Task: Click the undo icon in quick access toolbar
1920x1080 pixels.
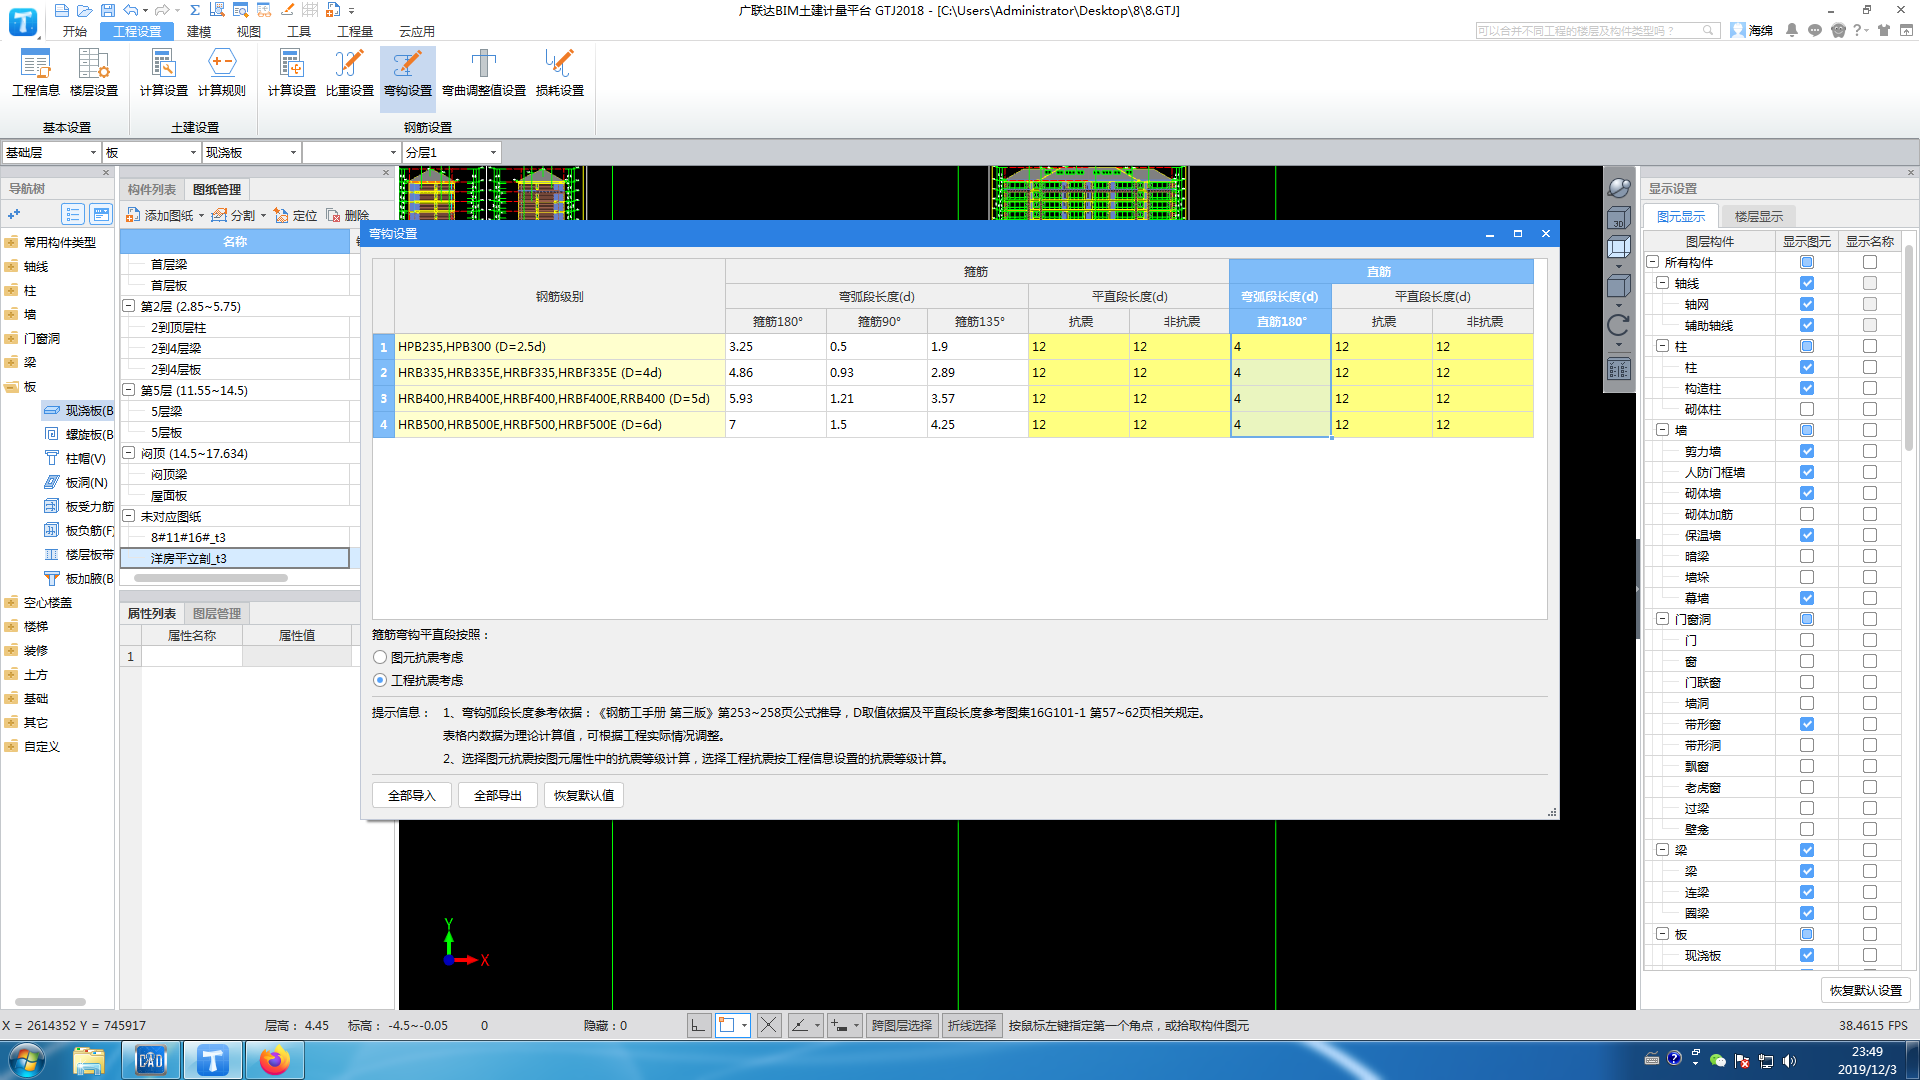Action: point(131,10)
